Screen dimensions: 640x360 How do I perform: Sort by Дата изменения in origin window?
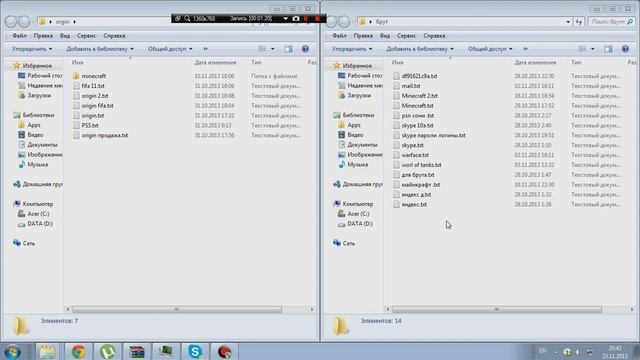(x=215, y=62)
